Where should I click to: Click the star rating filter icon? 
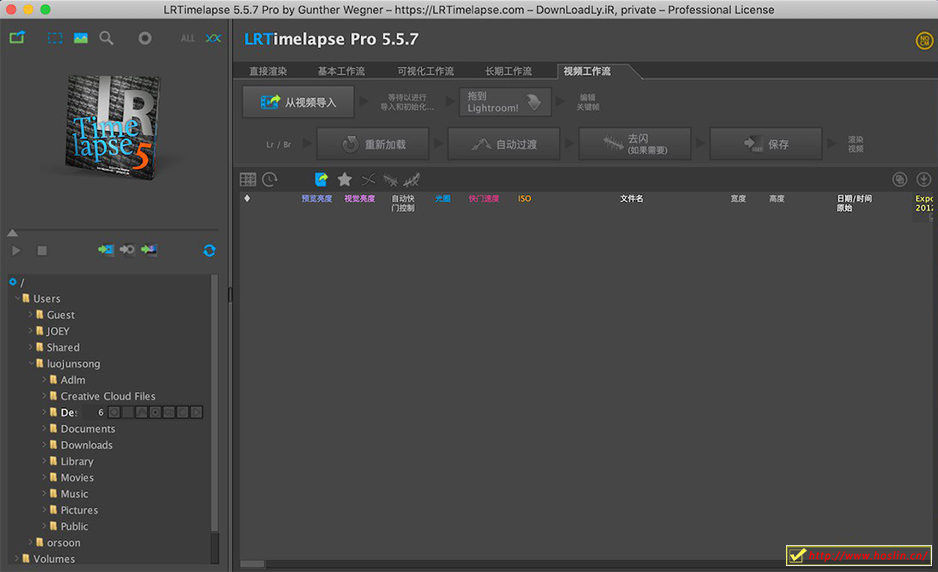coord(345,179)
